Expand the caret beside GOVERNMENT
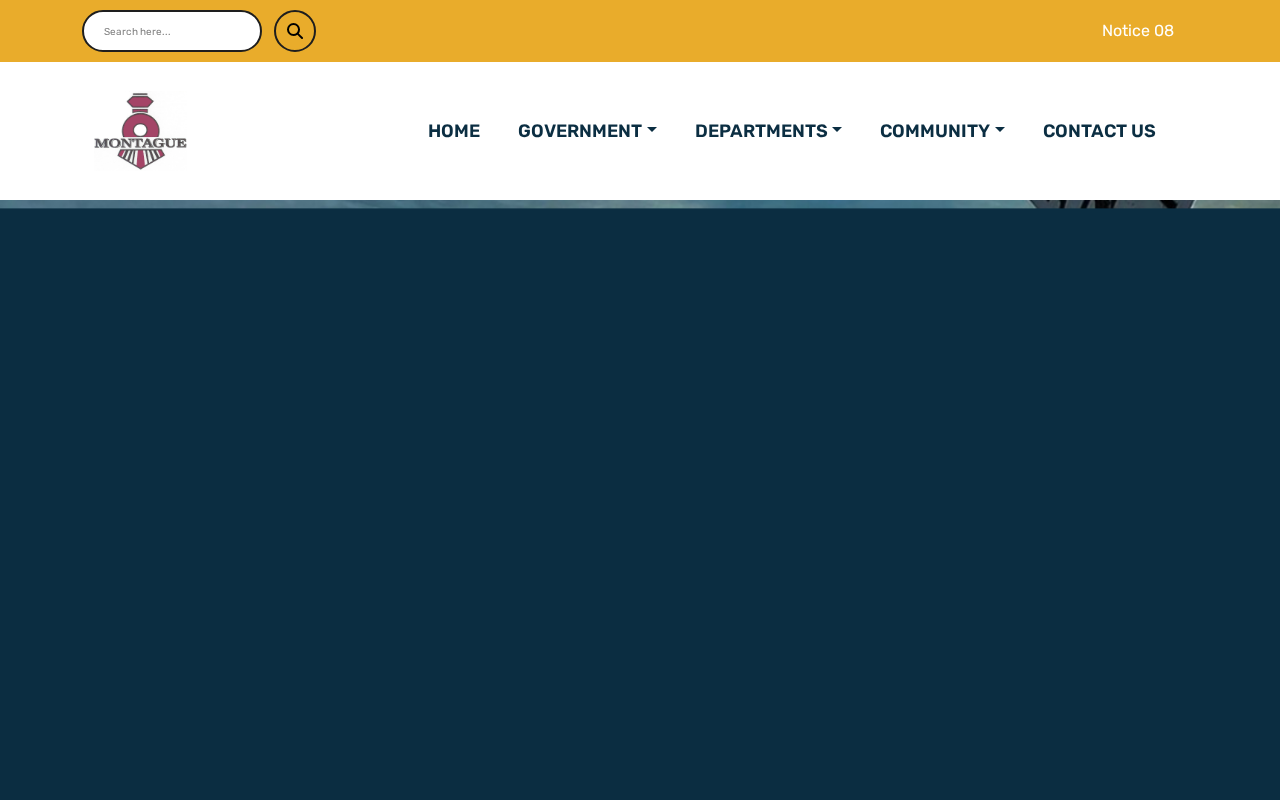The image size is (1280, 800). [652, 131]
